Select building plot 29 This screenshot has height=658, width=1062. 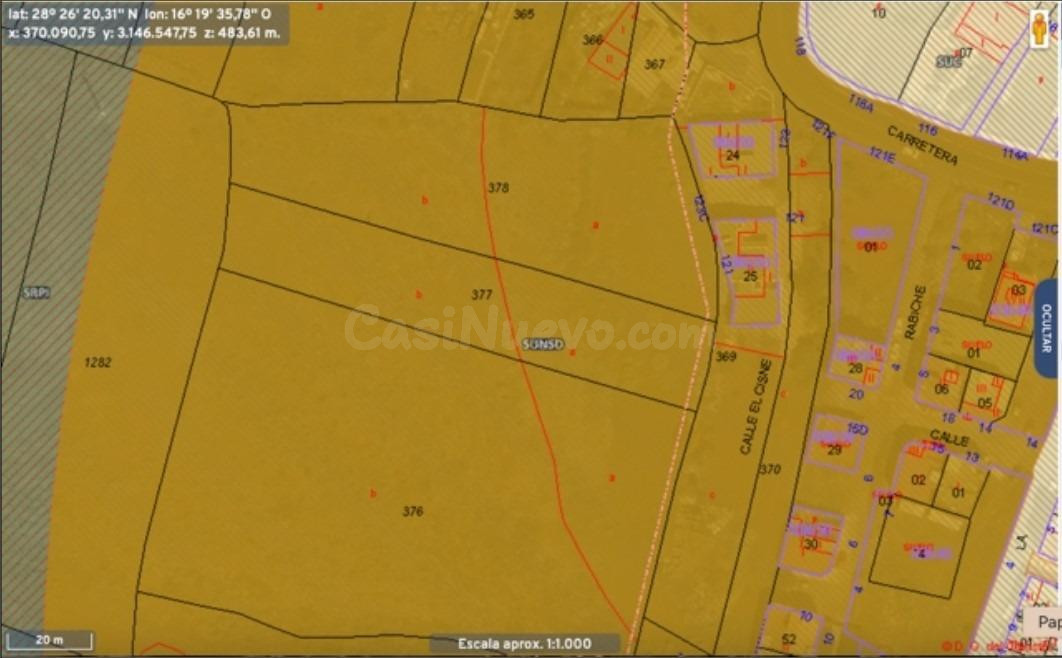pos(834,449)
